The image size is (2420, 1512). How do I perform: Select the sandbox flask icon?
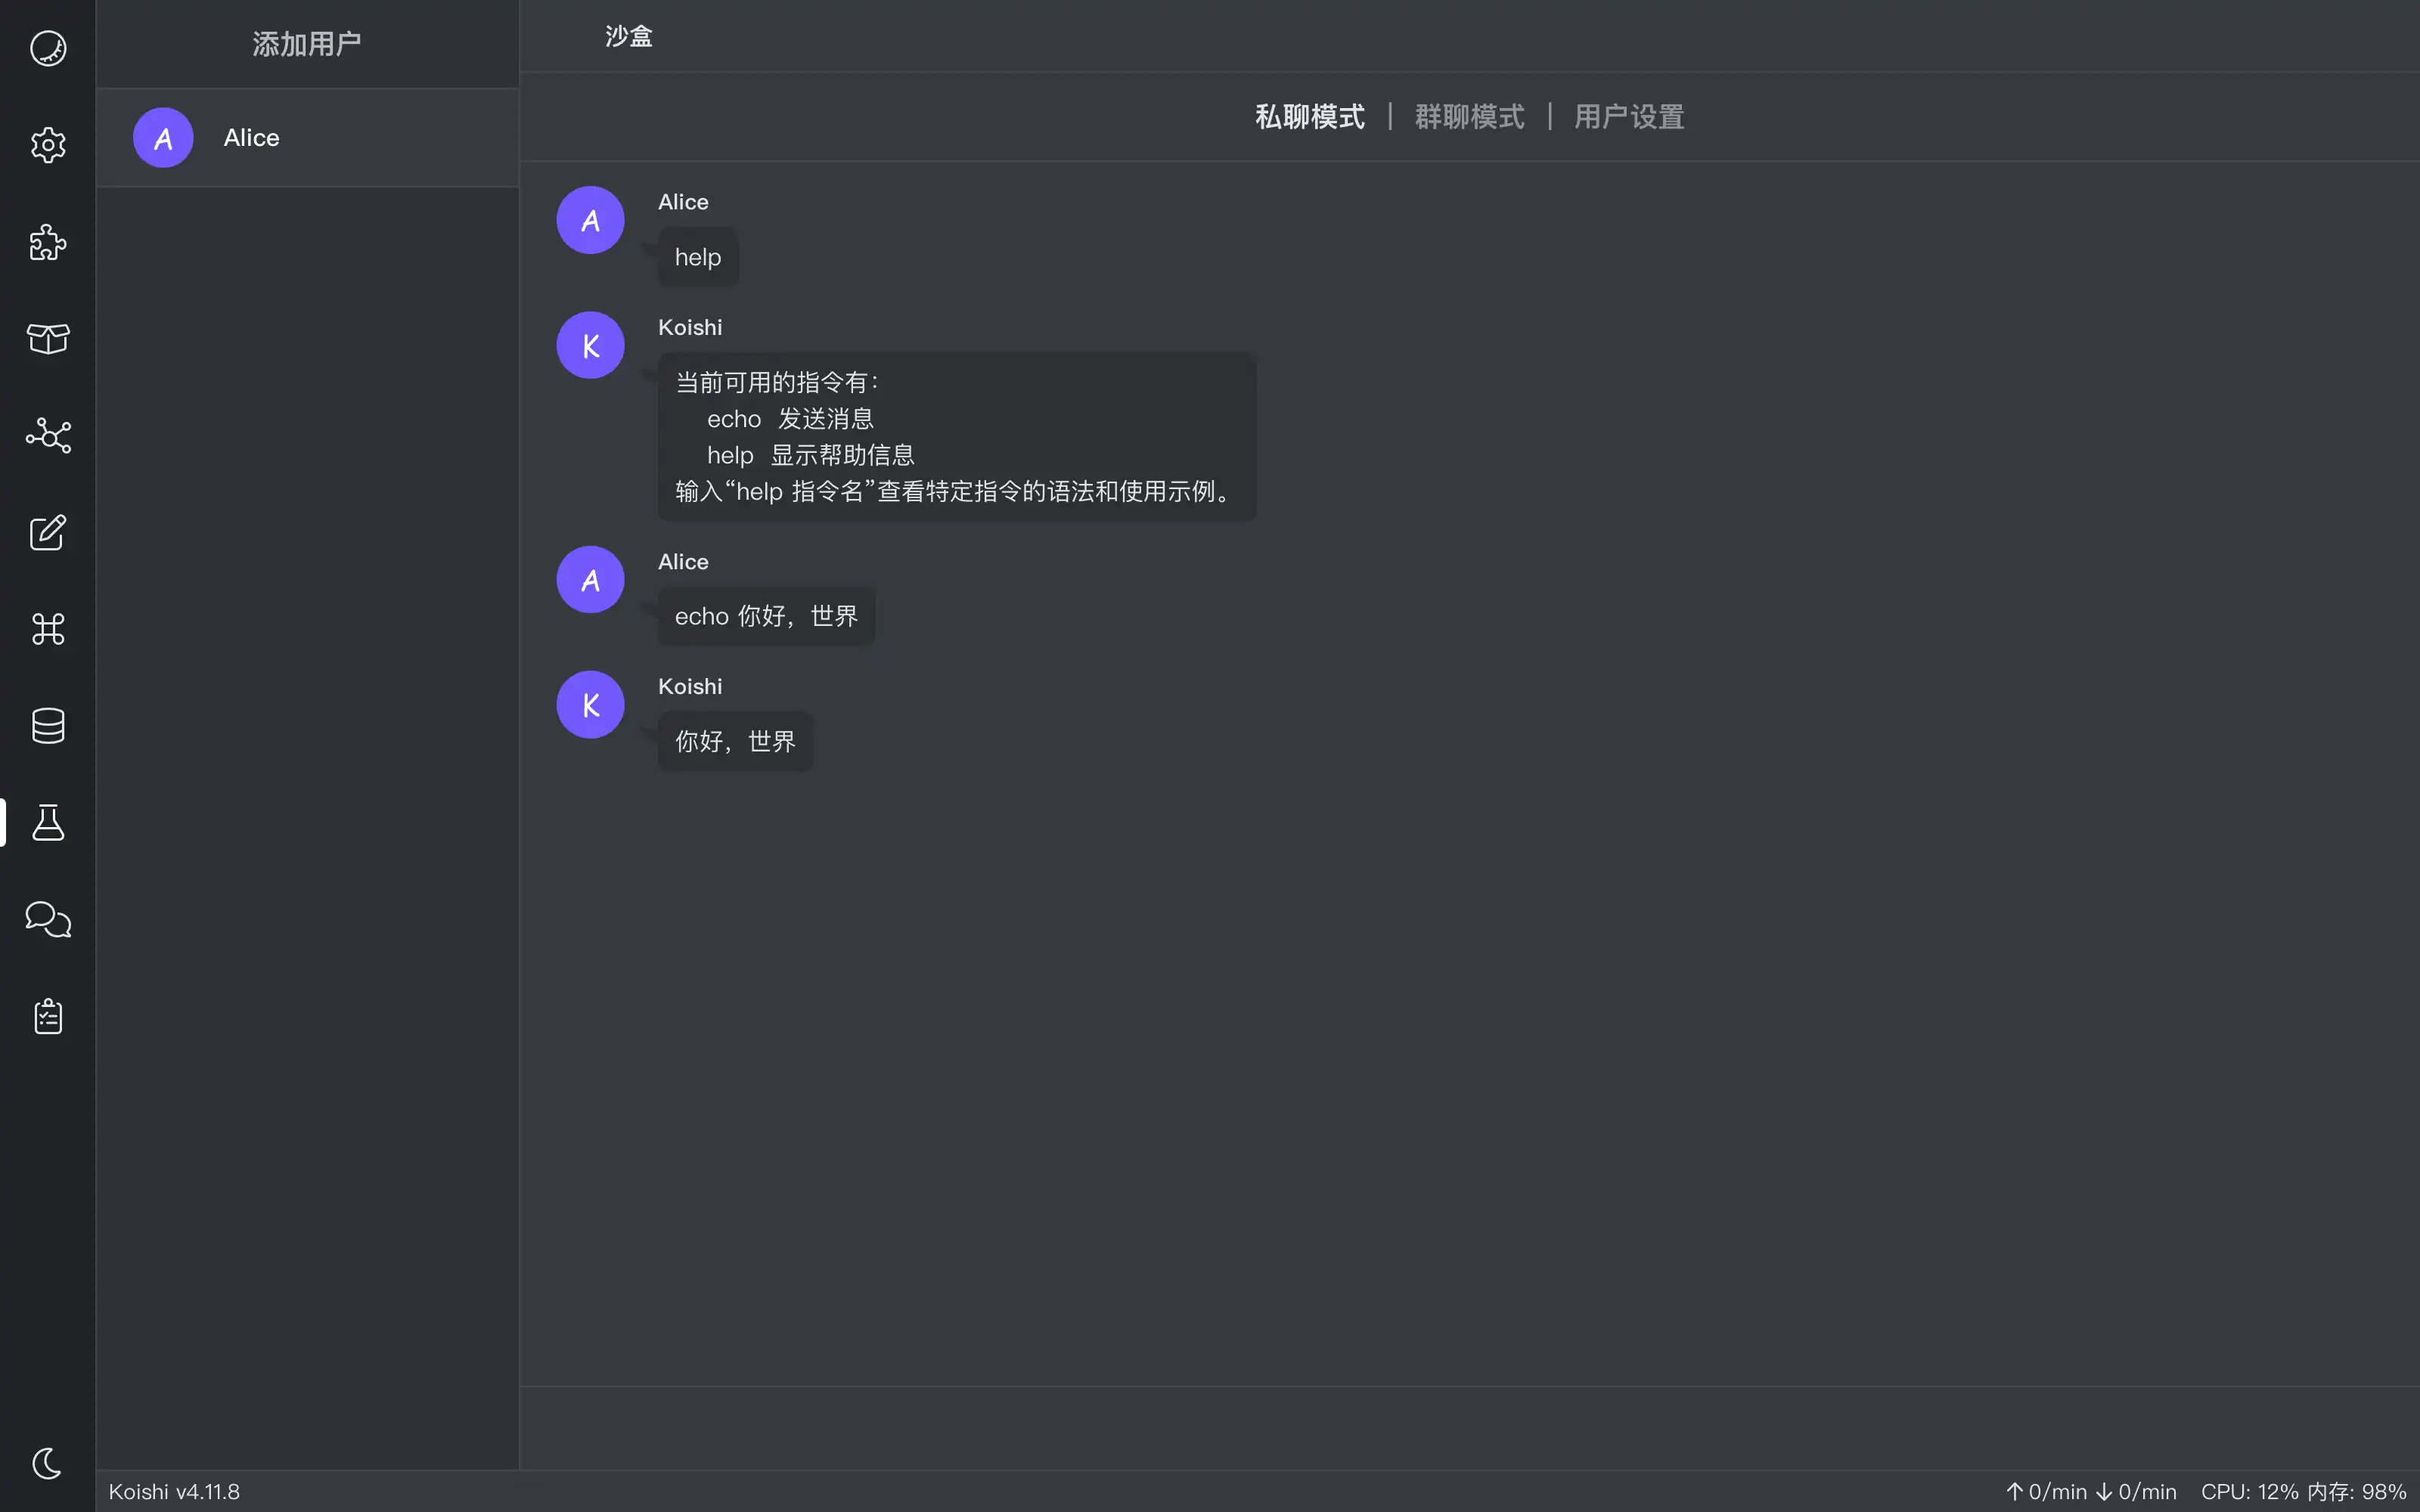click(48, 823)
